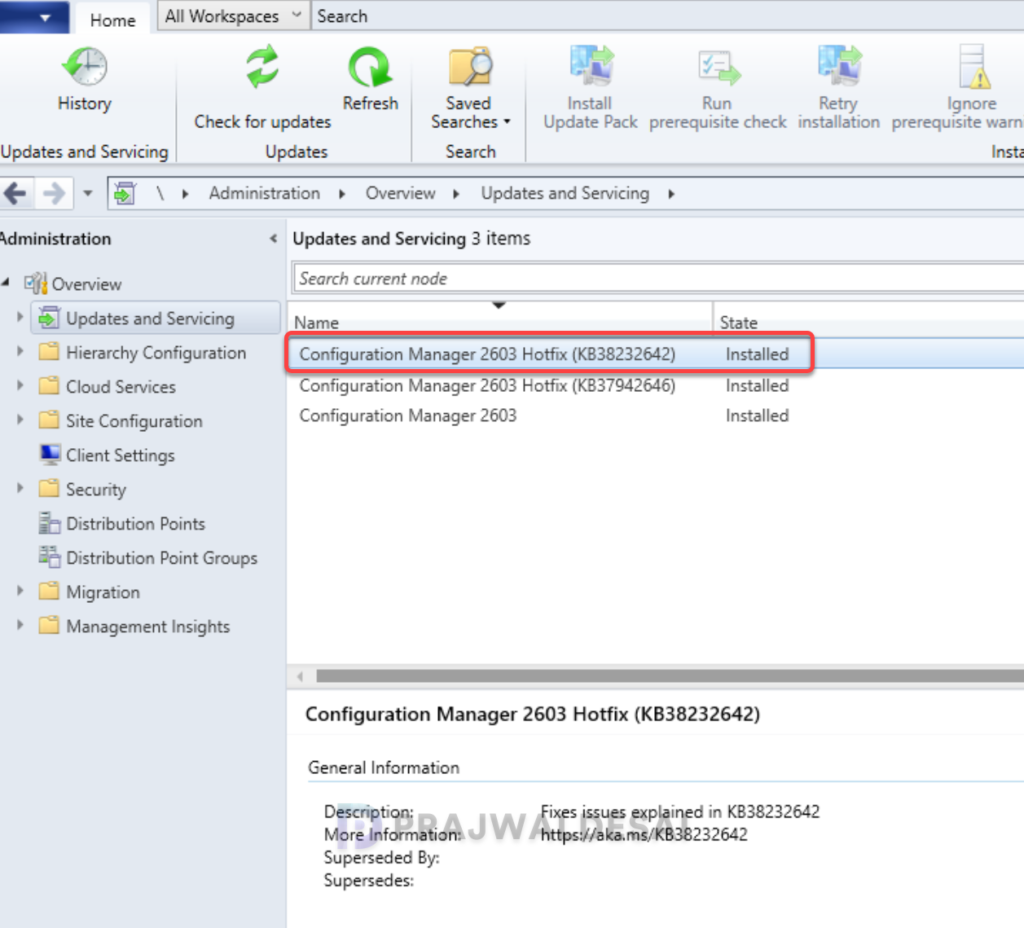Click the Updates and Servicing breadcrumb segment

pyautogui.click(x=565, y=193)
